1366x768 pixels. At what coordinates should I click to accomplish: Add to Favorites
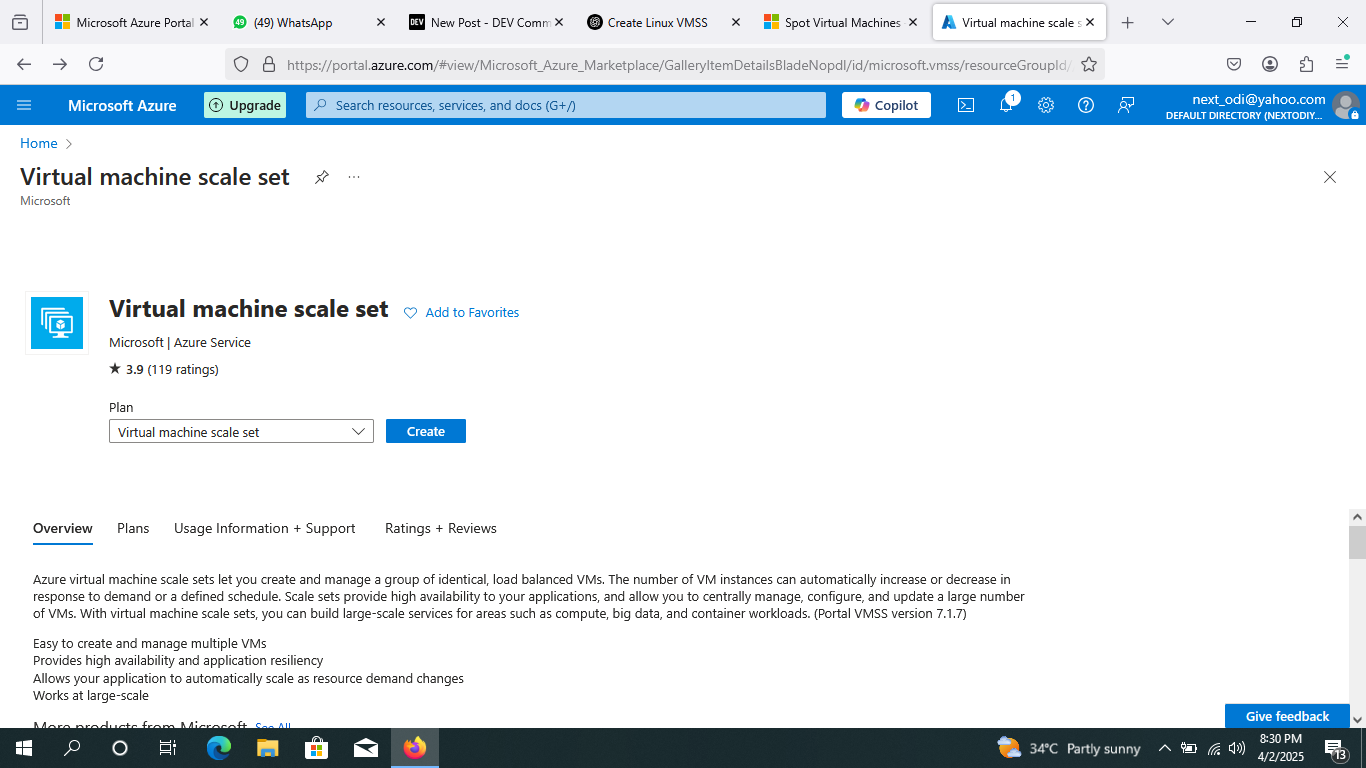pyautogui.click(x=461, y=313)
